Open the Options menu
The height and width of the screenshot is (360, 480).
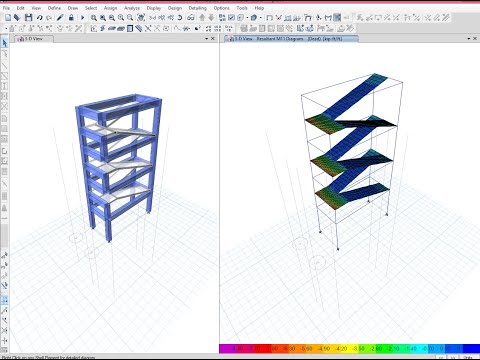tap(222, 8)
